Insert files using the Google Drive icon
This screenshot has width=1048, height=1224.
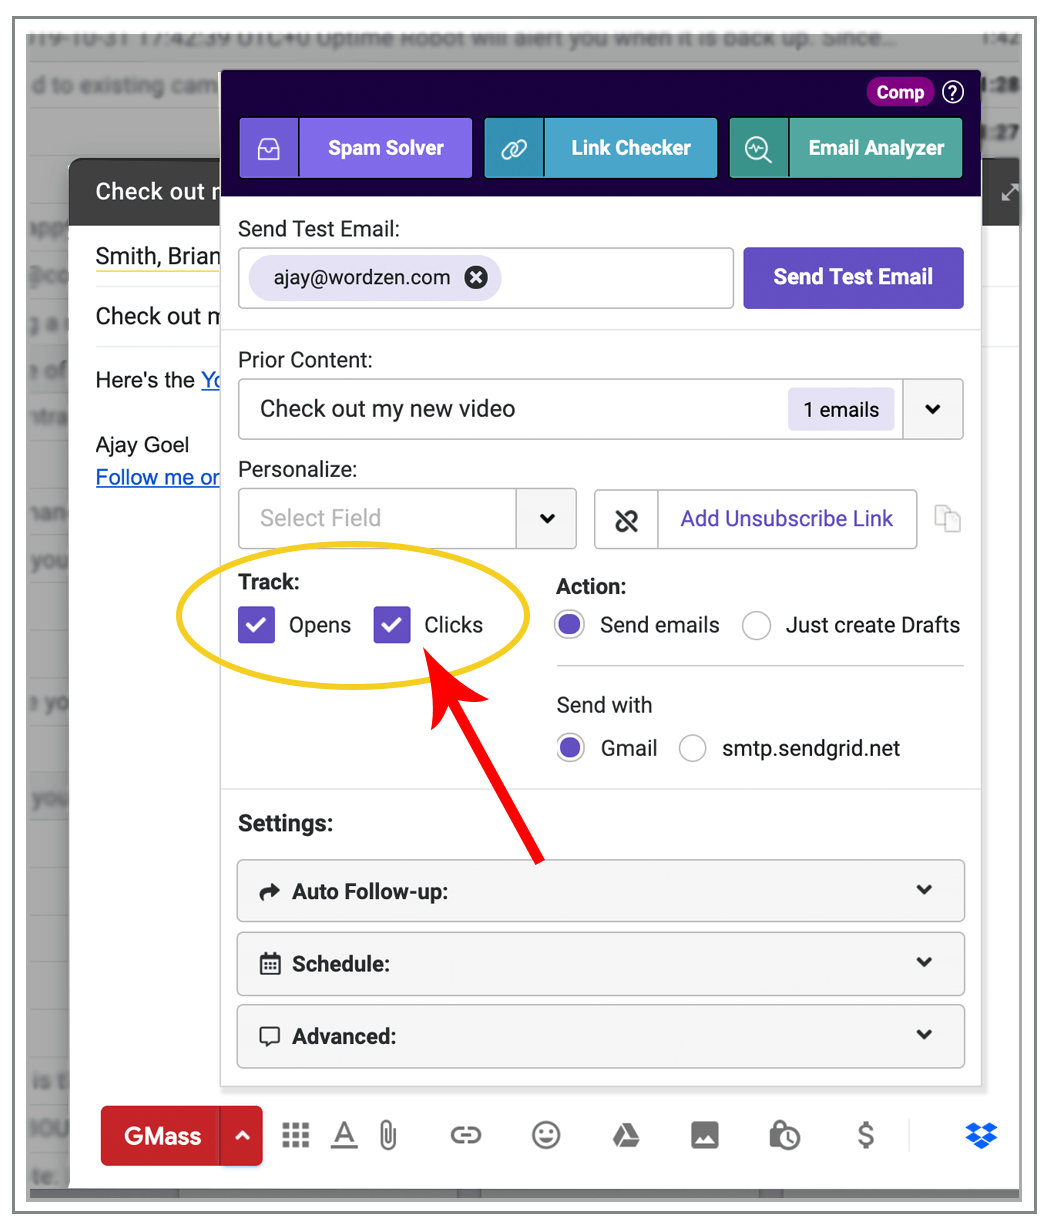[x=626, y=1135]
